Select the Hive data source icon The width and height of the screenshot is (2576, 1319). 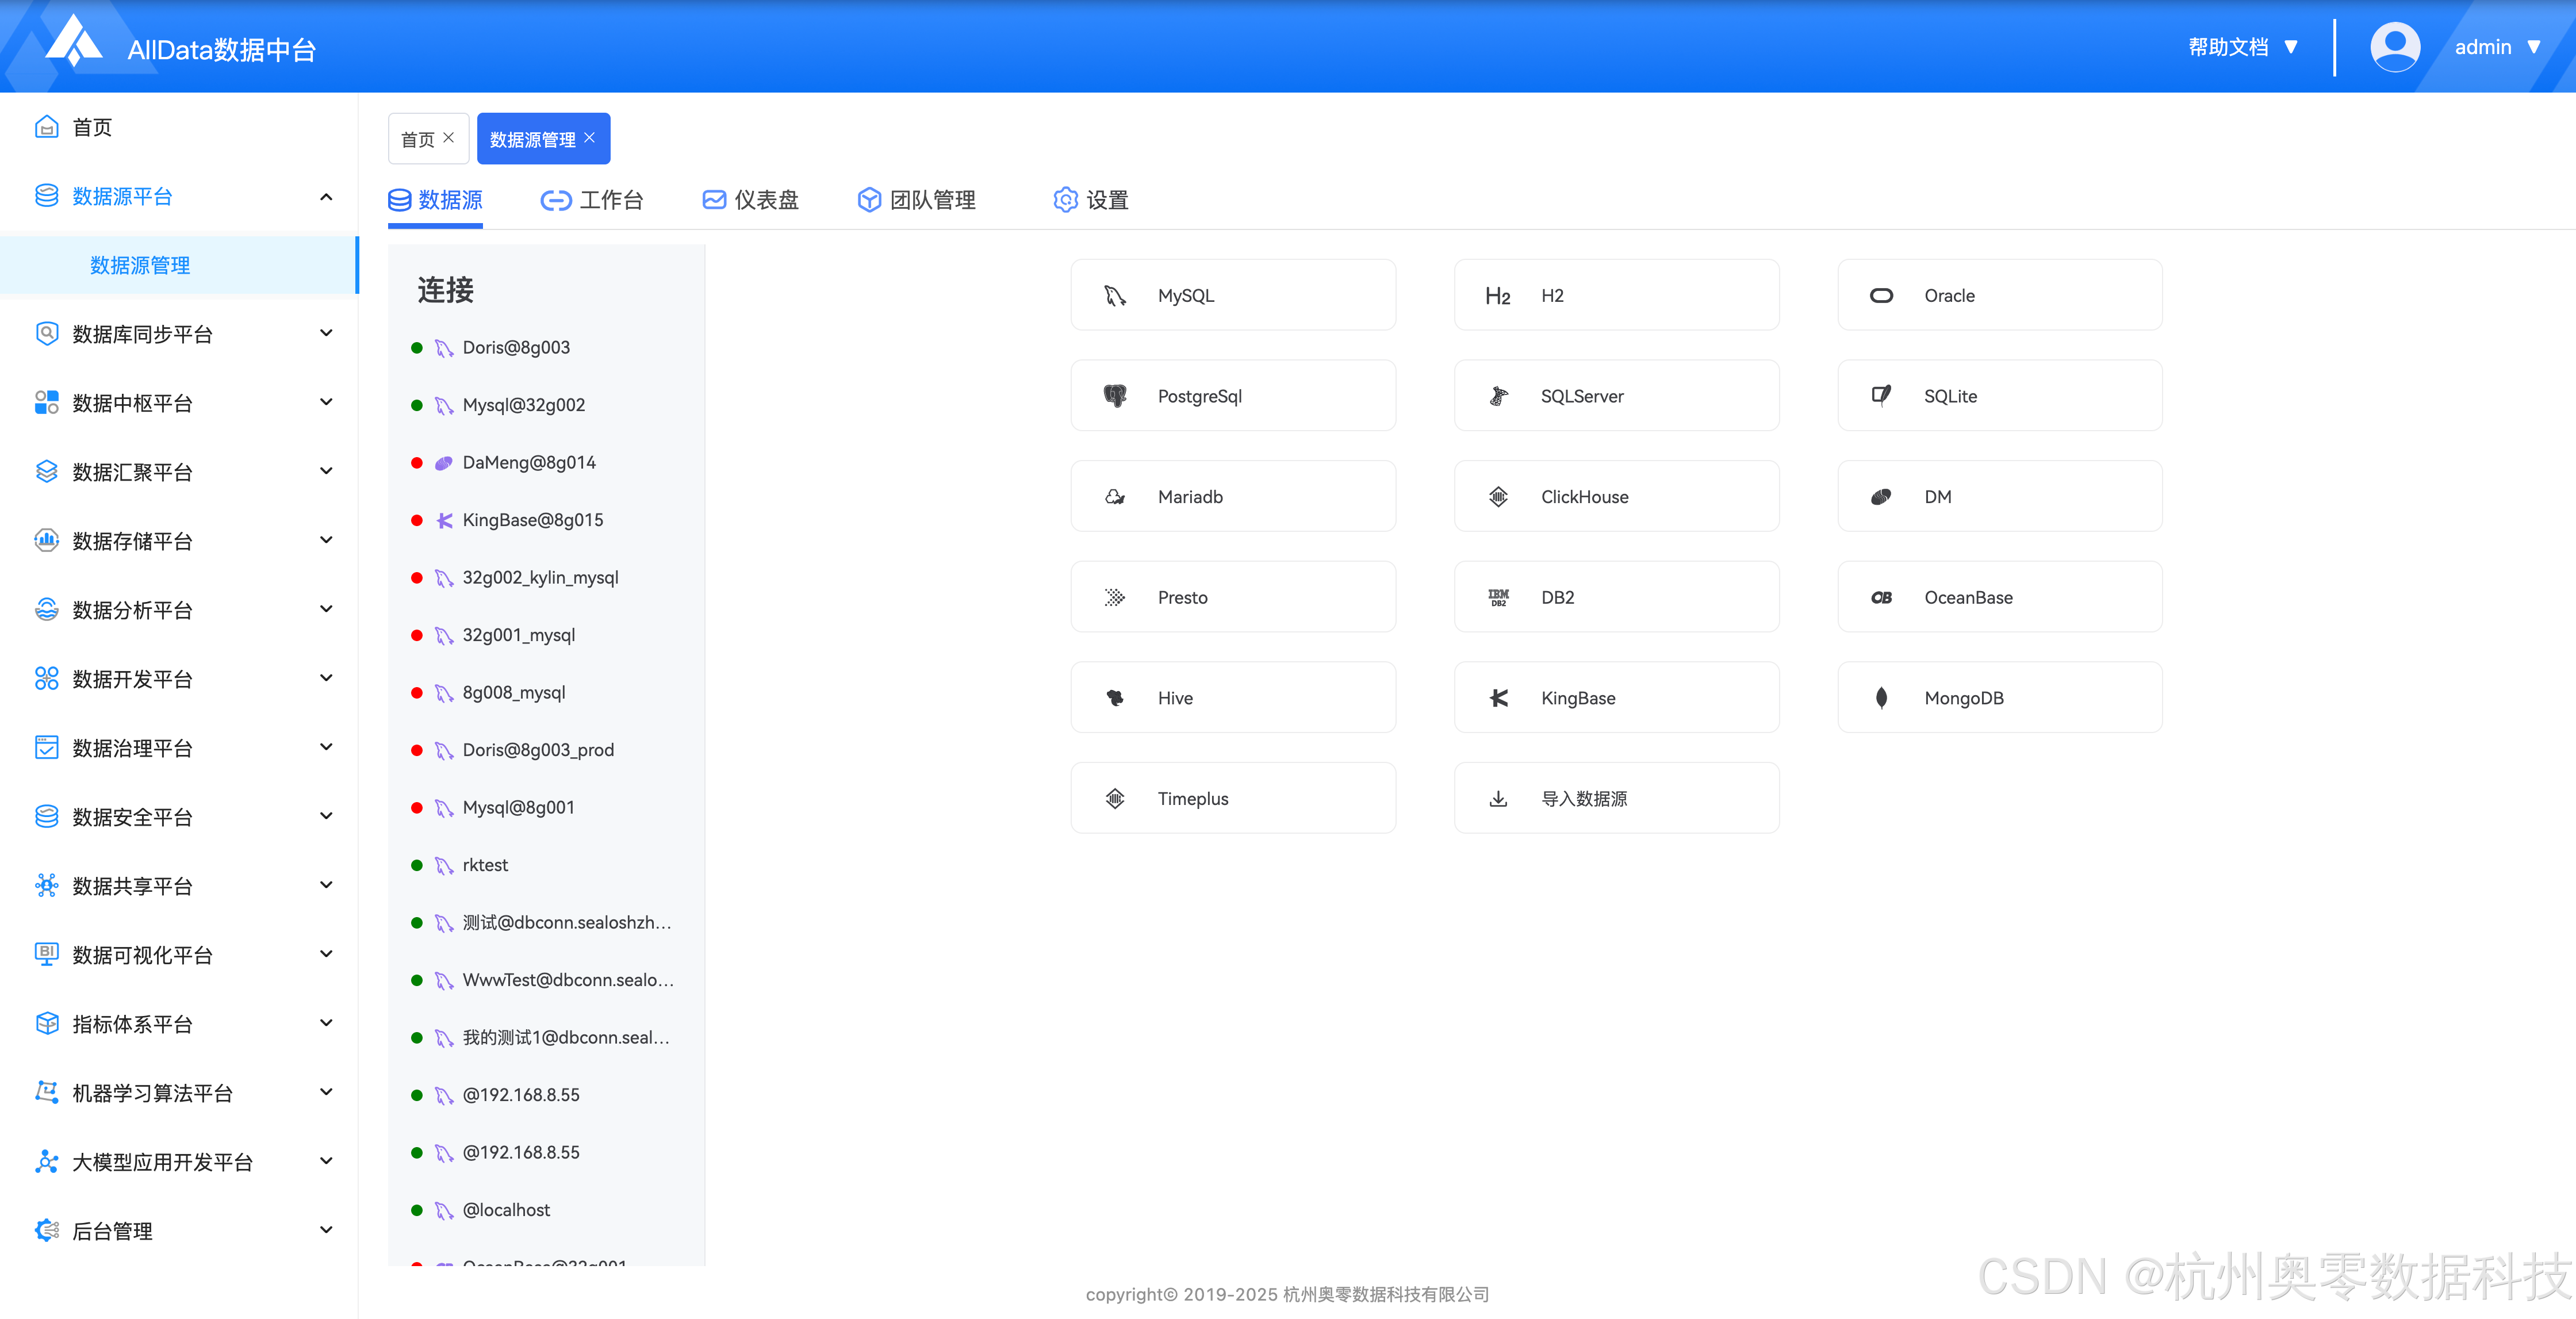pos(1115,698)
